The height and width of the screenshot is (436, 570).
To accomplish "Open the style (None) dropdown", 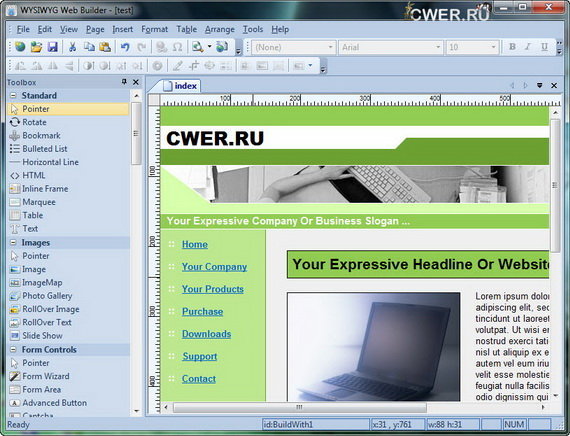I will (330, 47).
